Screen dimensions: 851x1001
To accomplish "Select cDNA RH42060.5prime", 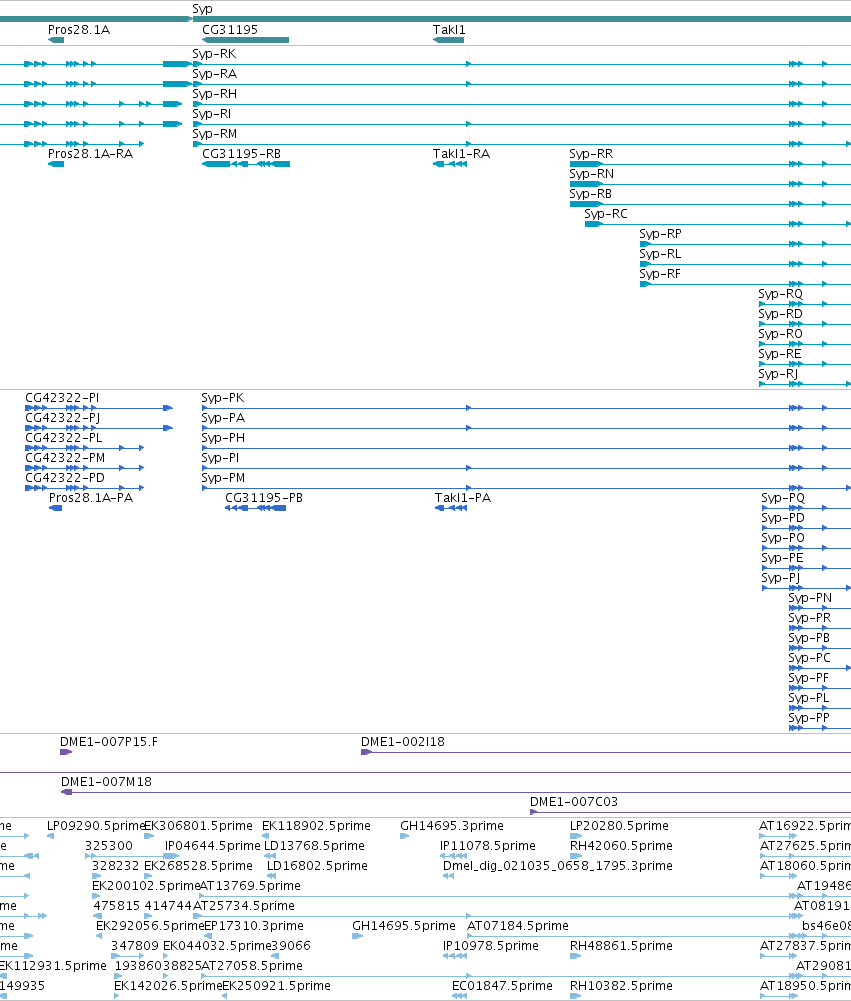I will point(621,846).
